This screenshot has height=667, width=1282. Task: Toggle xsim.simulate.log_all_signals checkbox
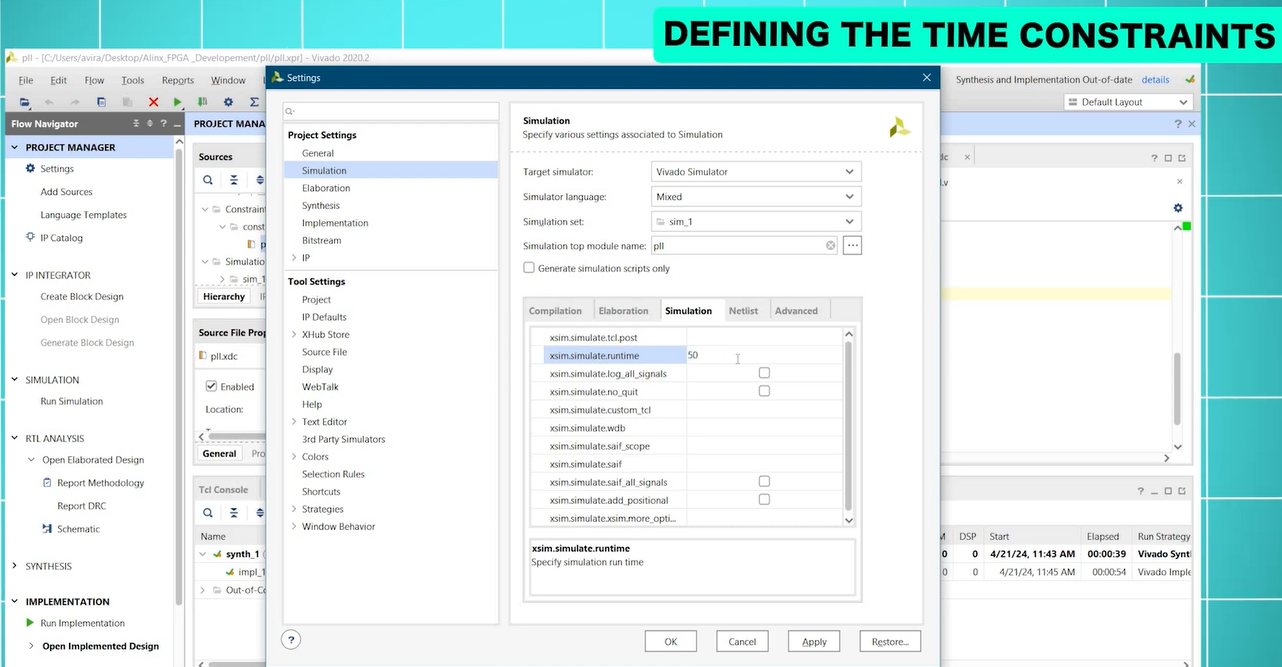[x=764, y=373]
